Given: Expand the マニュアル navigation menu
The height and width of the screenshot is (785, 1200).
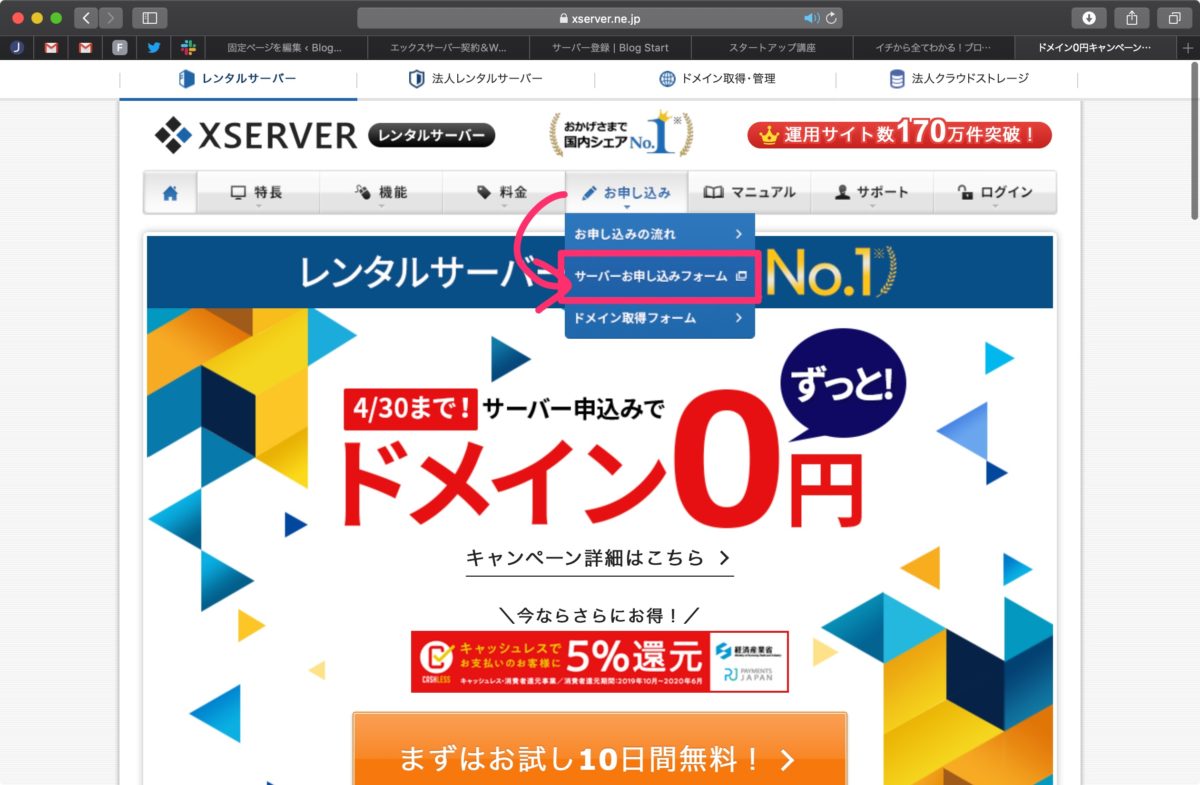Looking at the screenshot, I should (749, 193).
